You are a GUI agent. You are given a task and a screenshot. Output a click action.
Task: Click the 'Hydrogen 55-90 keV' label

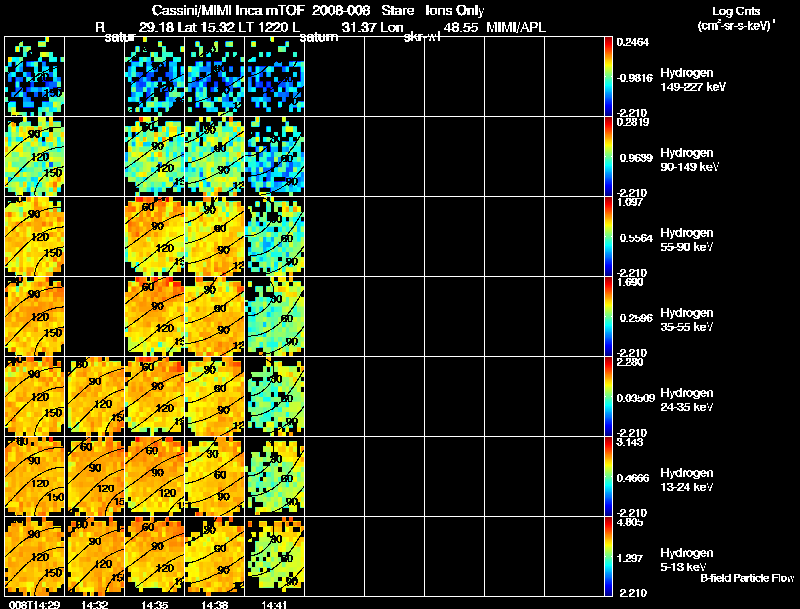point(687,240)
